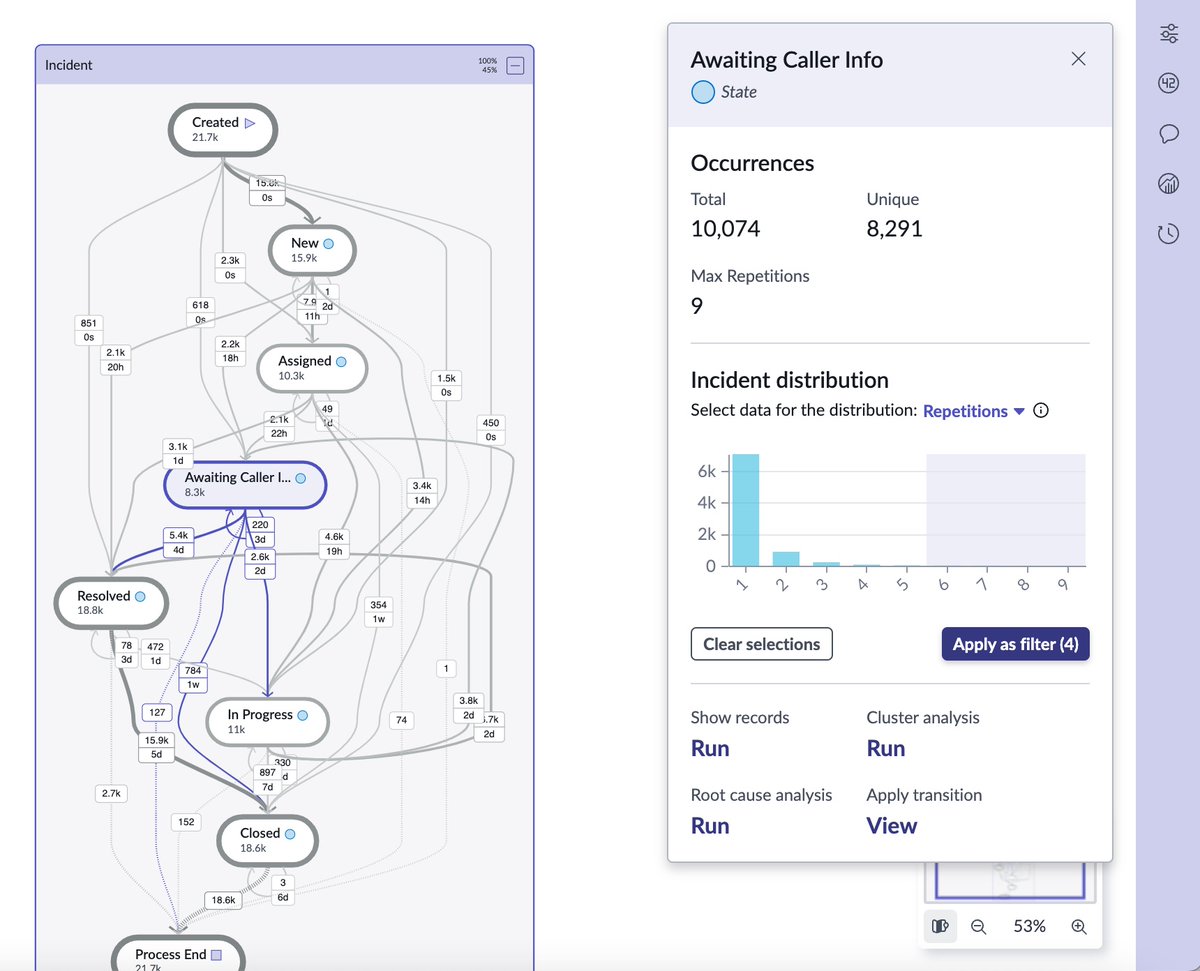Click the 2.3k transition label
The height and width of the screenshot is (971, 1200).
click(230, 267)
